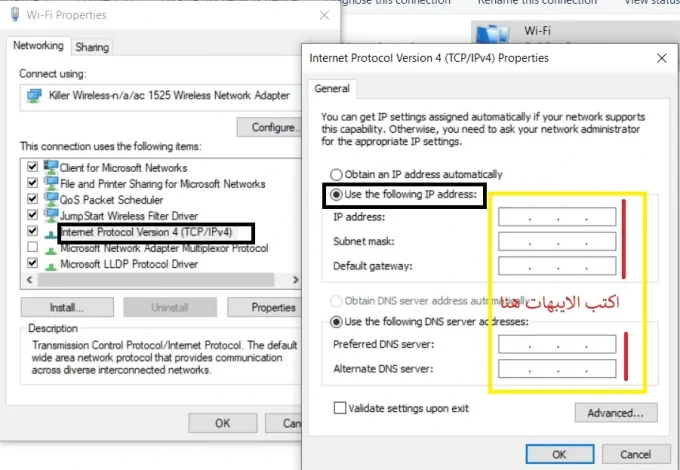Screen dimensions: 680x470
Task: Select Obtain an IP address automatically
Action: tap(336, 173)
